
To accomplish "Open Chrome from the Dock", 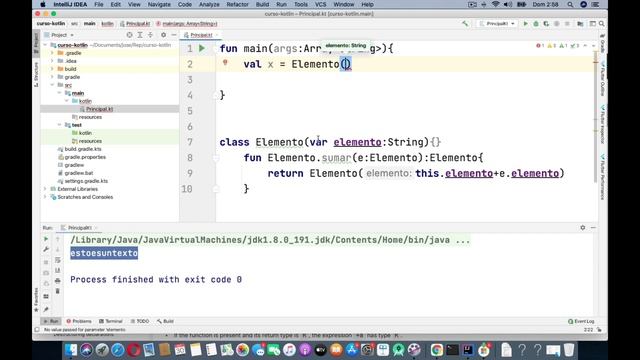I will tap(436, 350).
